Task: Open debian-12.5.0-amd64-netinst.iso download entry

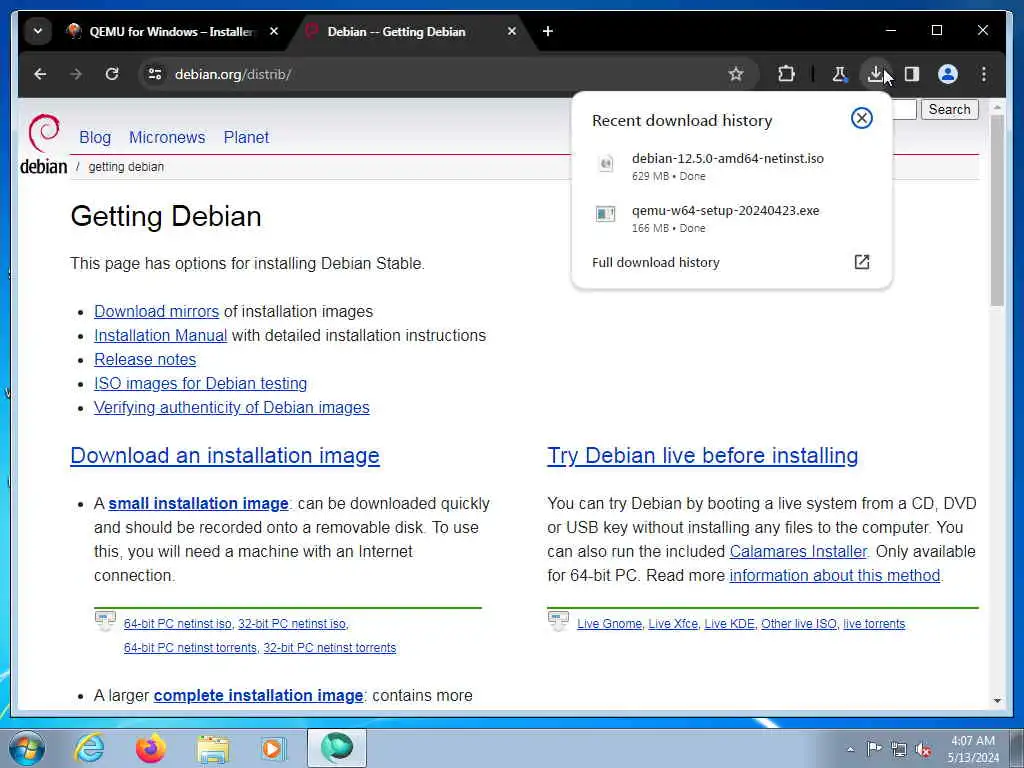Action: pyautogui.click(x=731, y=167)
